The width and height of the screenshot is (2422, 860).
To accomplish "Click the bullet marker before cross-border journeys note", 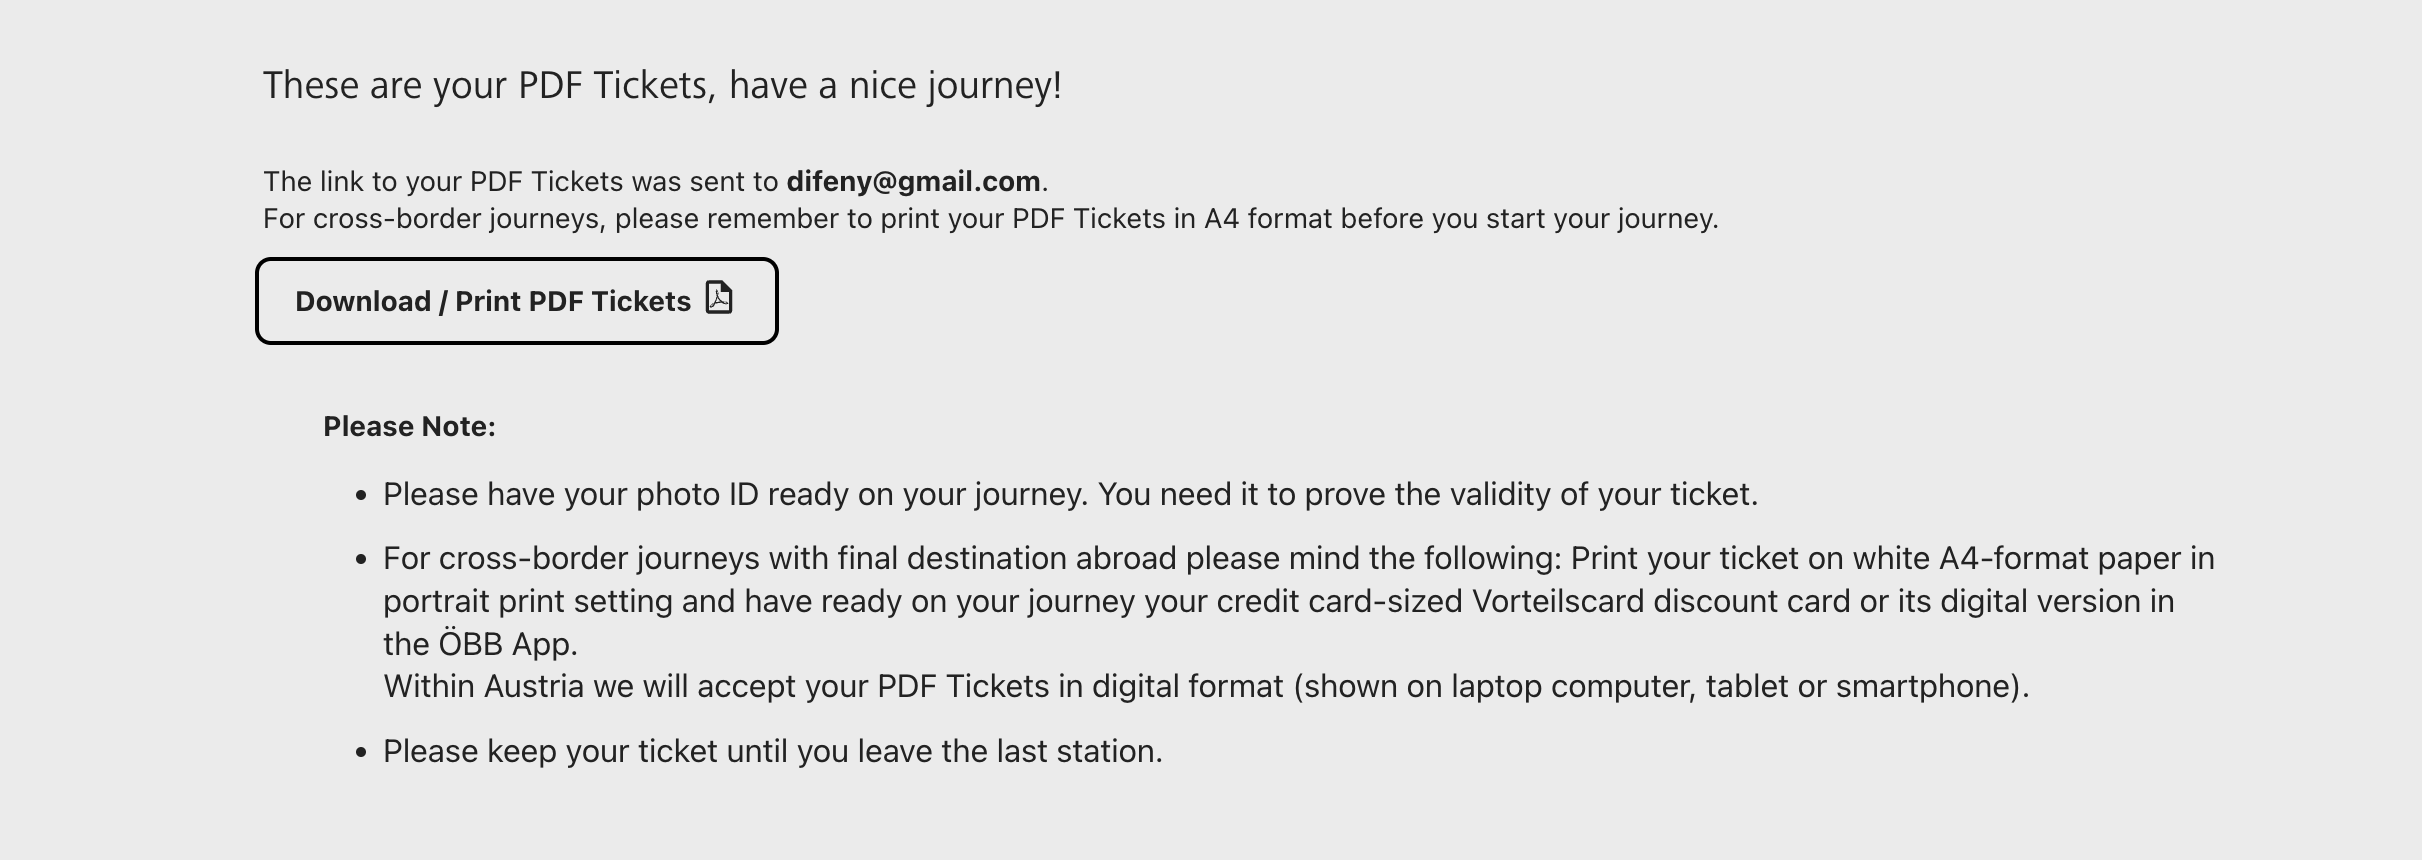I will click(x=362, y=560).
